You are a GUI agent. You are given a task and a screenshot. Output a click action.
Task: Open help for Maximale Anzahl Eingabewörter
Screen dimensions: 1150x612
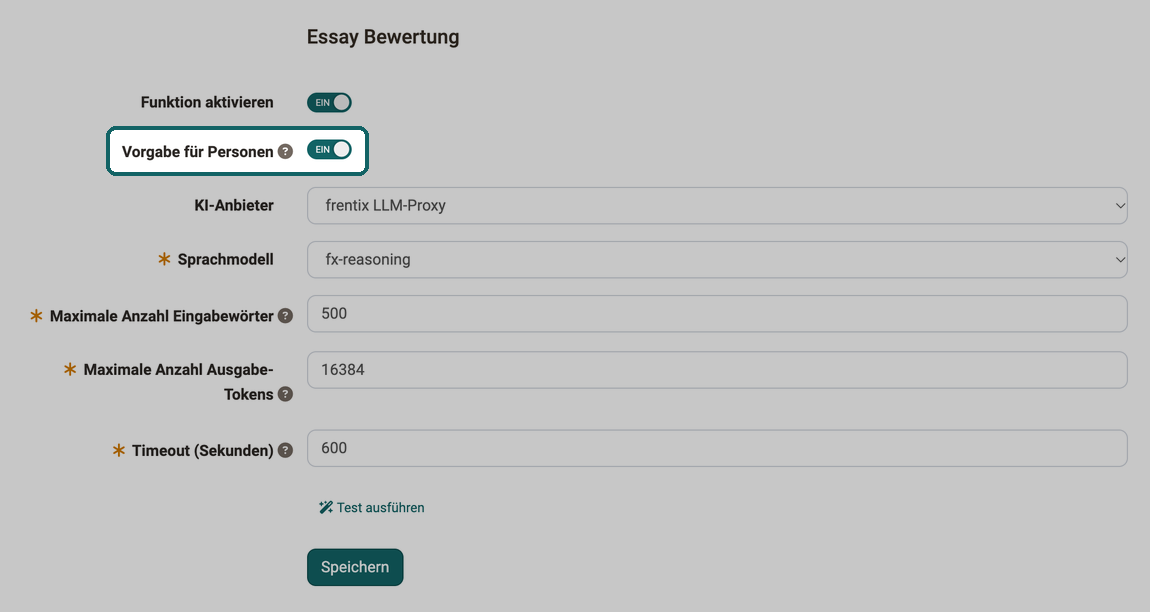pos(285,316)
